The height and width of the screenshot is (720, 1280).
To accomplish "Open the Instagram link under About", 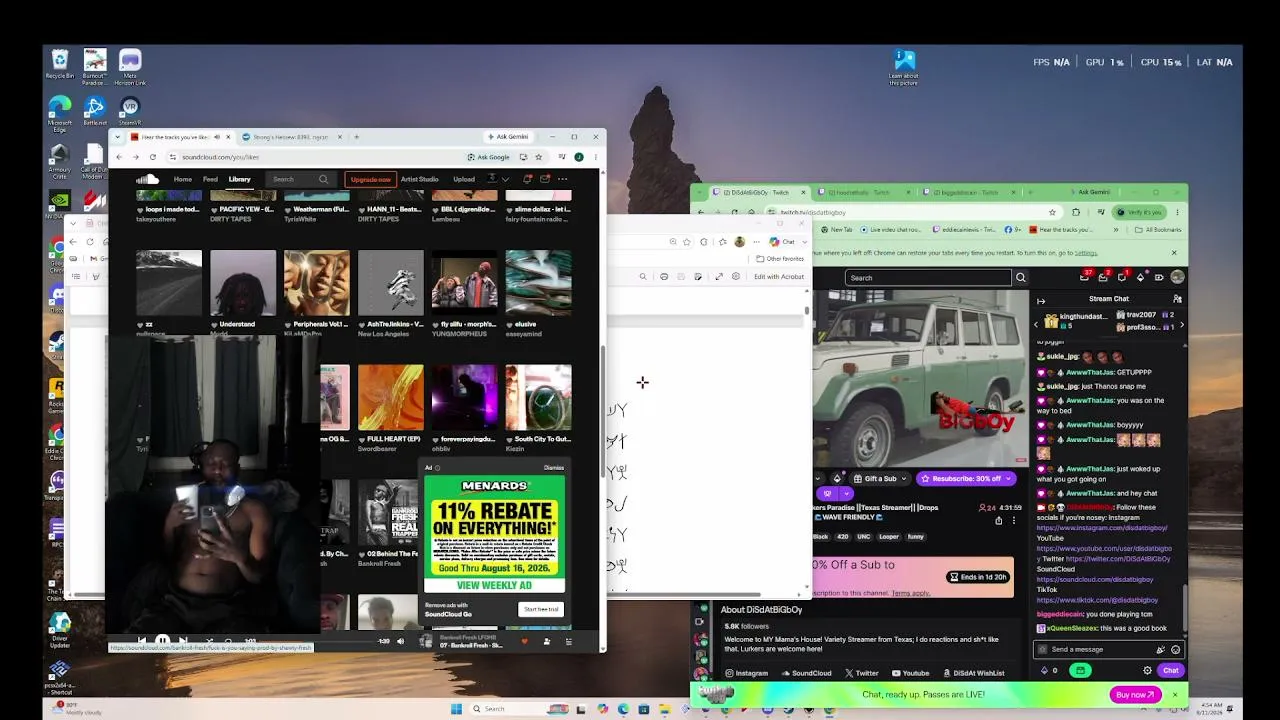I will pos(746,673).
